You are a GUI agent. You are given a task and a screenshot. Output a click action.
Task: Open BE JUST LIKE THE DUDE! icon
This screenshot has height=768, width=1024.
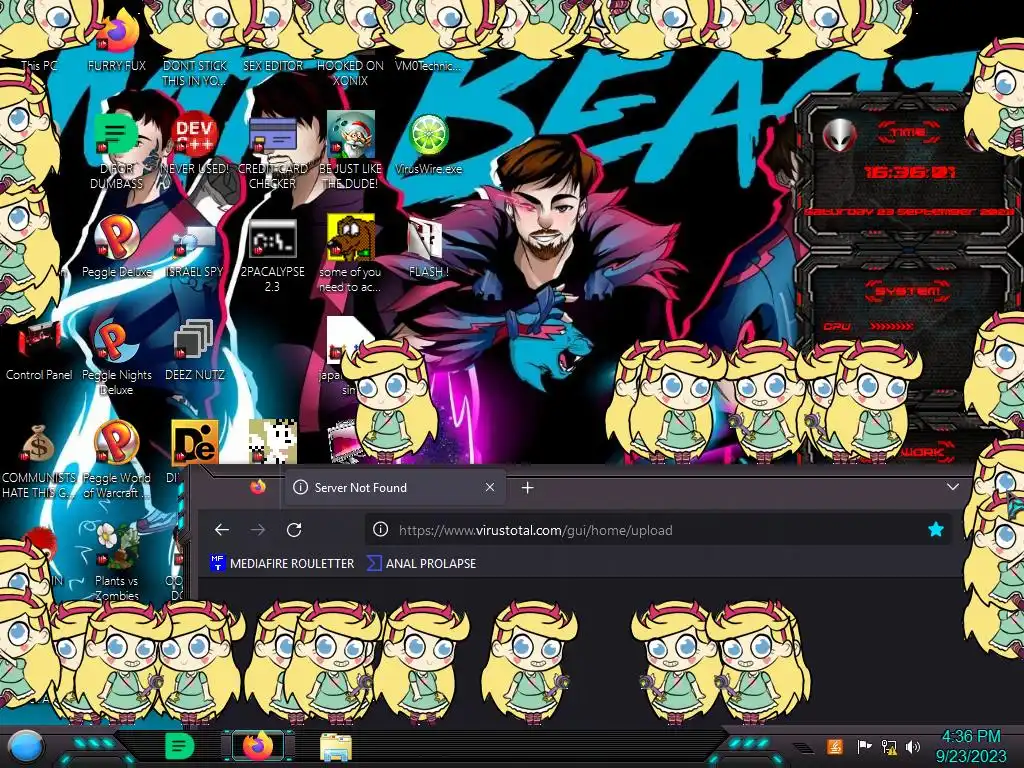click(x=350, y=135)
